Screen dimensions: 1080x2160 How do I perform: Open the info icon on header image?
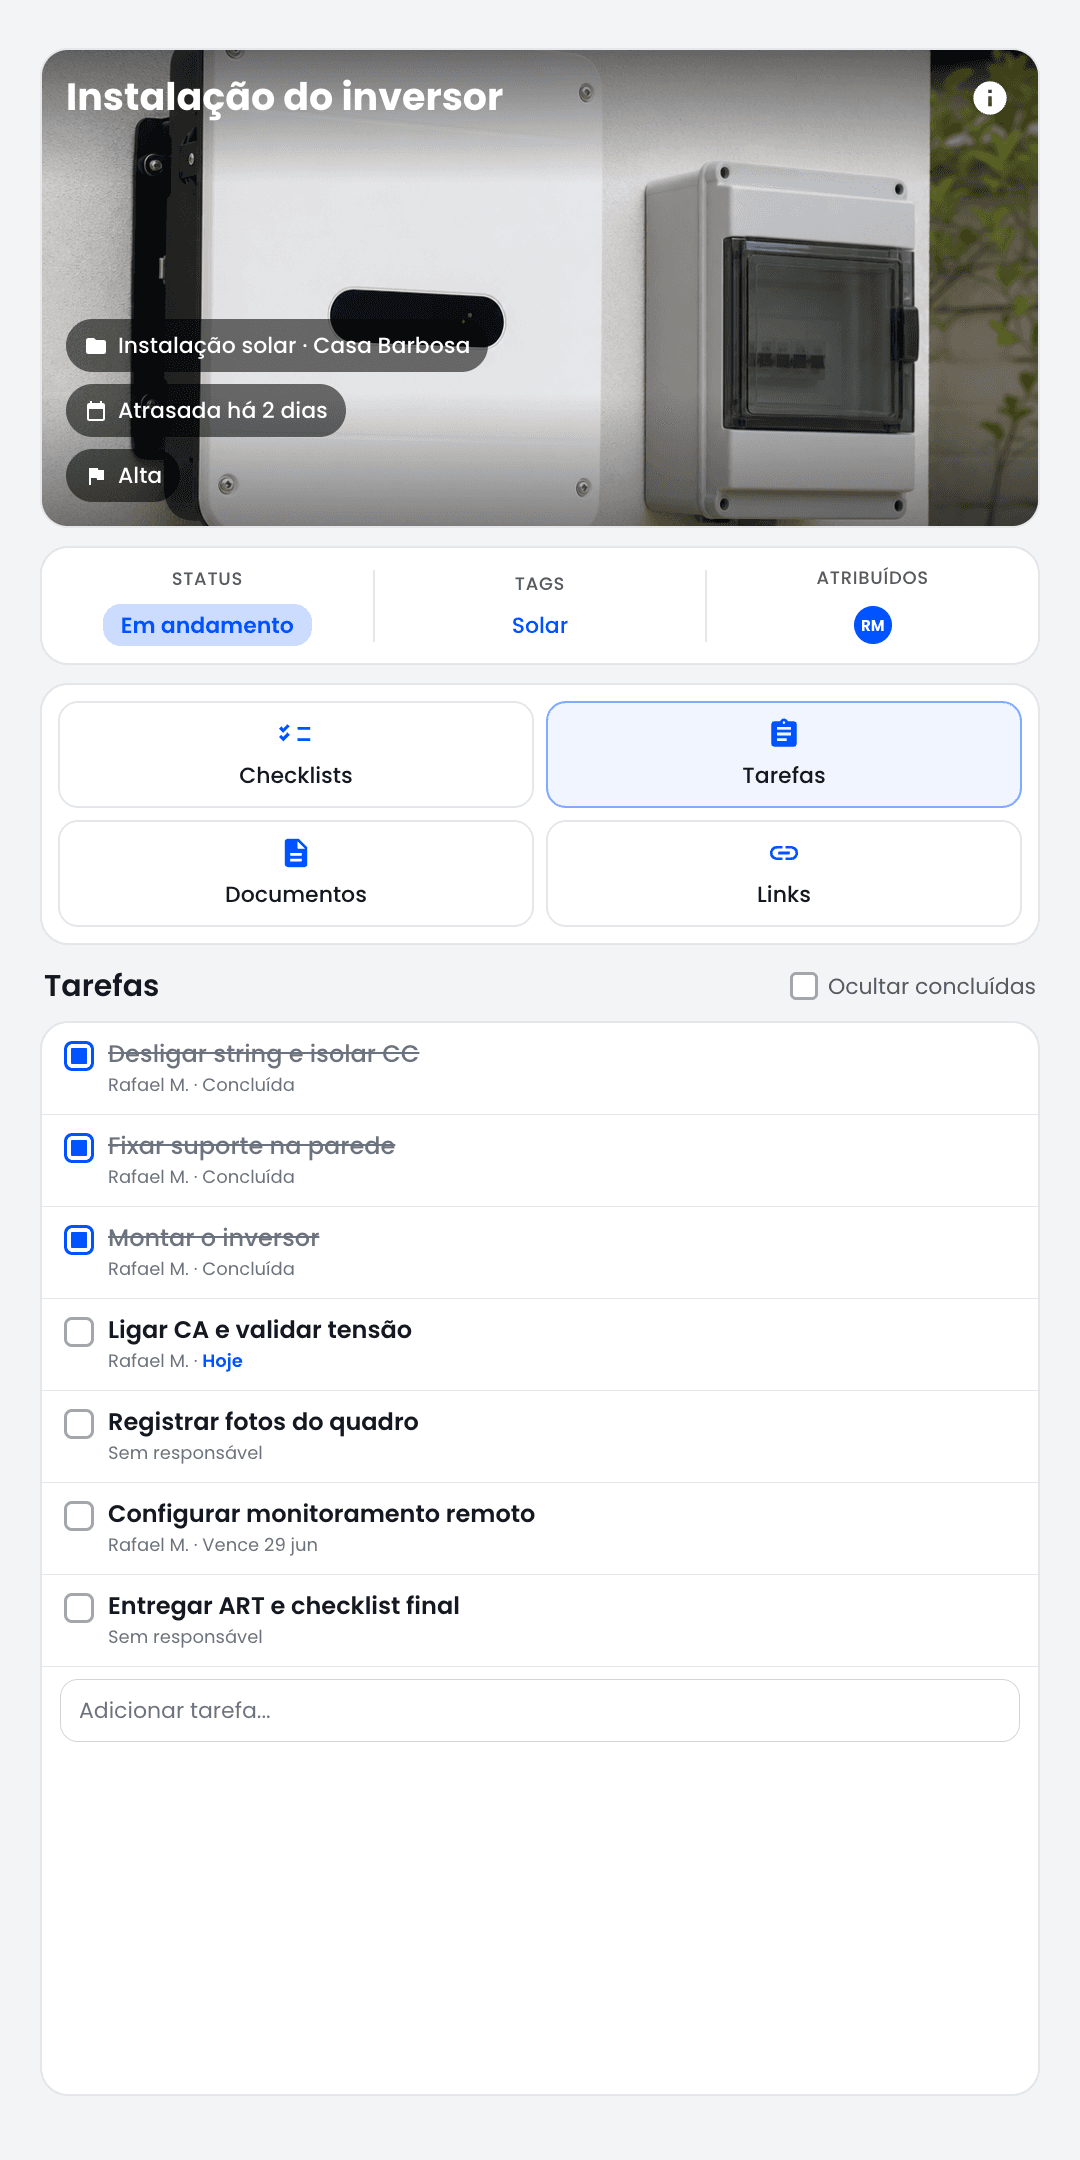click(989, 98)
